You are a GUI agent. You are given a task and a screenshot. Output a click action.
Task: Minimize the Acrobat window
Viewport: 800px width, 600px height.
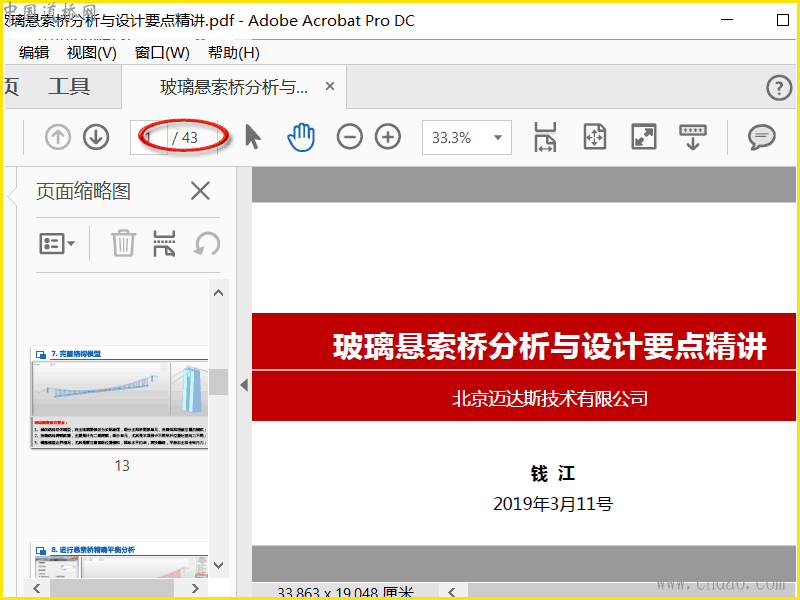[727, 20]
